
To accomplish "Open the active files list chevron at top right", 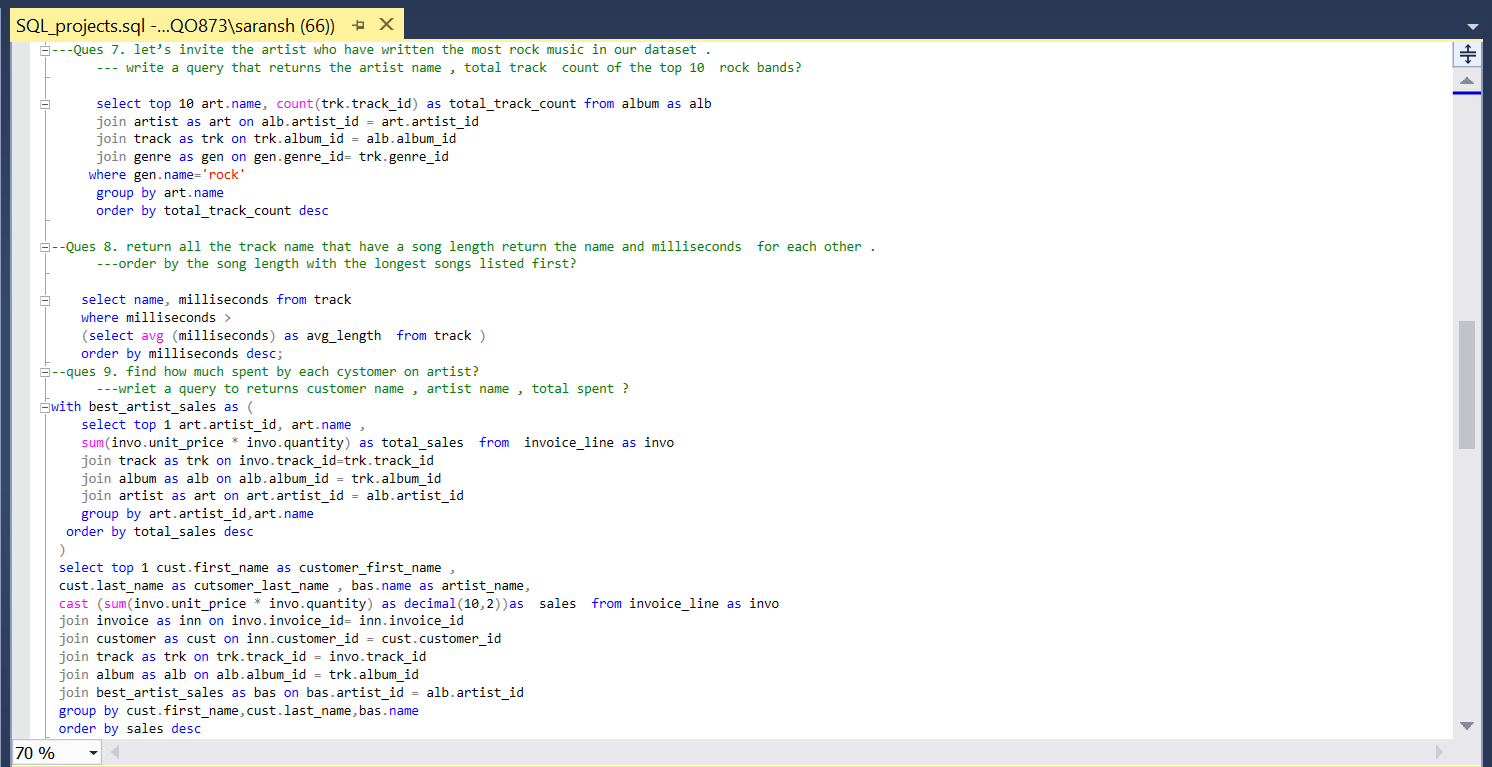I will pyautogui.click(x=1474, y=25).
